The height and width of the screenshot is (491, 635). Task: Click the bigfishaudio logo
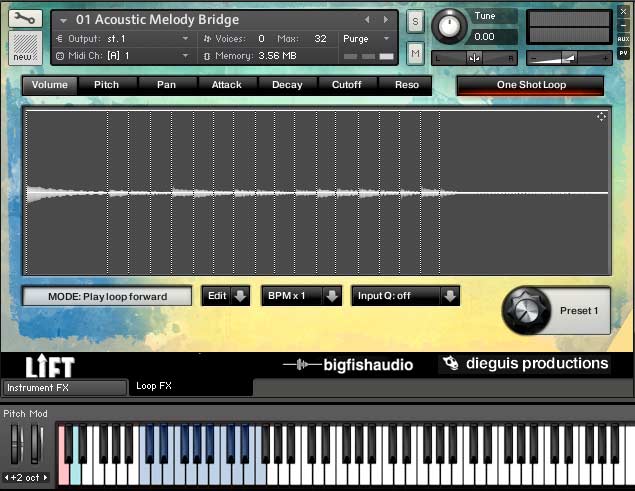click(348, 365)
